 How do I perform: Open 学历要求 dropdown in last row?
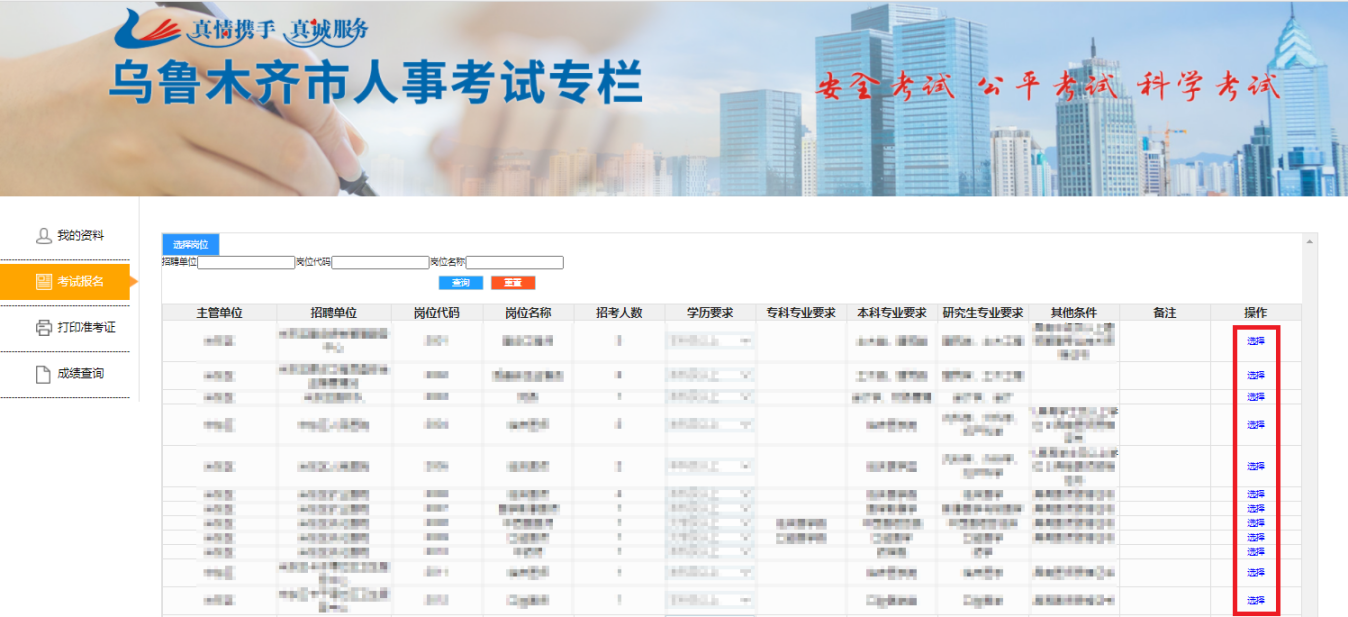tap(710, 601)
